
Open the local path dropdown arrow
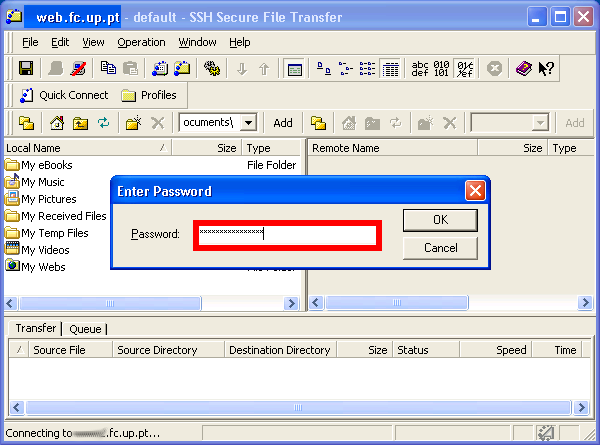[x=248, y=123]
